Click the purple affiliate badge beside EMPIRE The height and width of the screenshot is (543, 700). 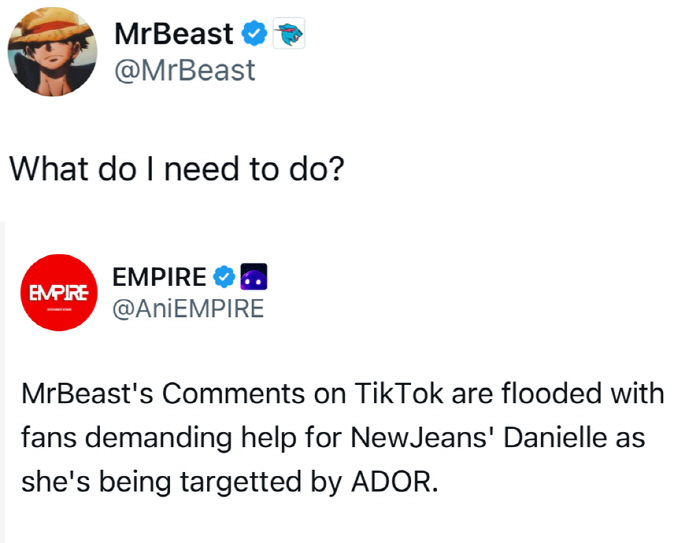(254, 276)
